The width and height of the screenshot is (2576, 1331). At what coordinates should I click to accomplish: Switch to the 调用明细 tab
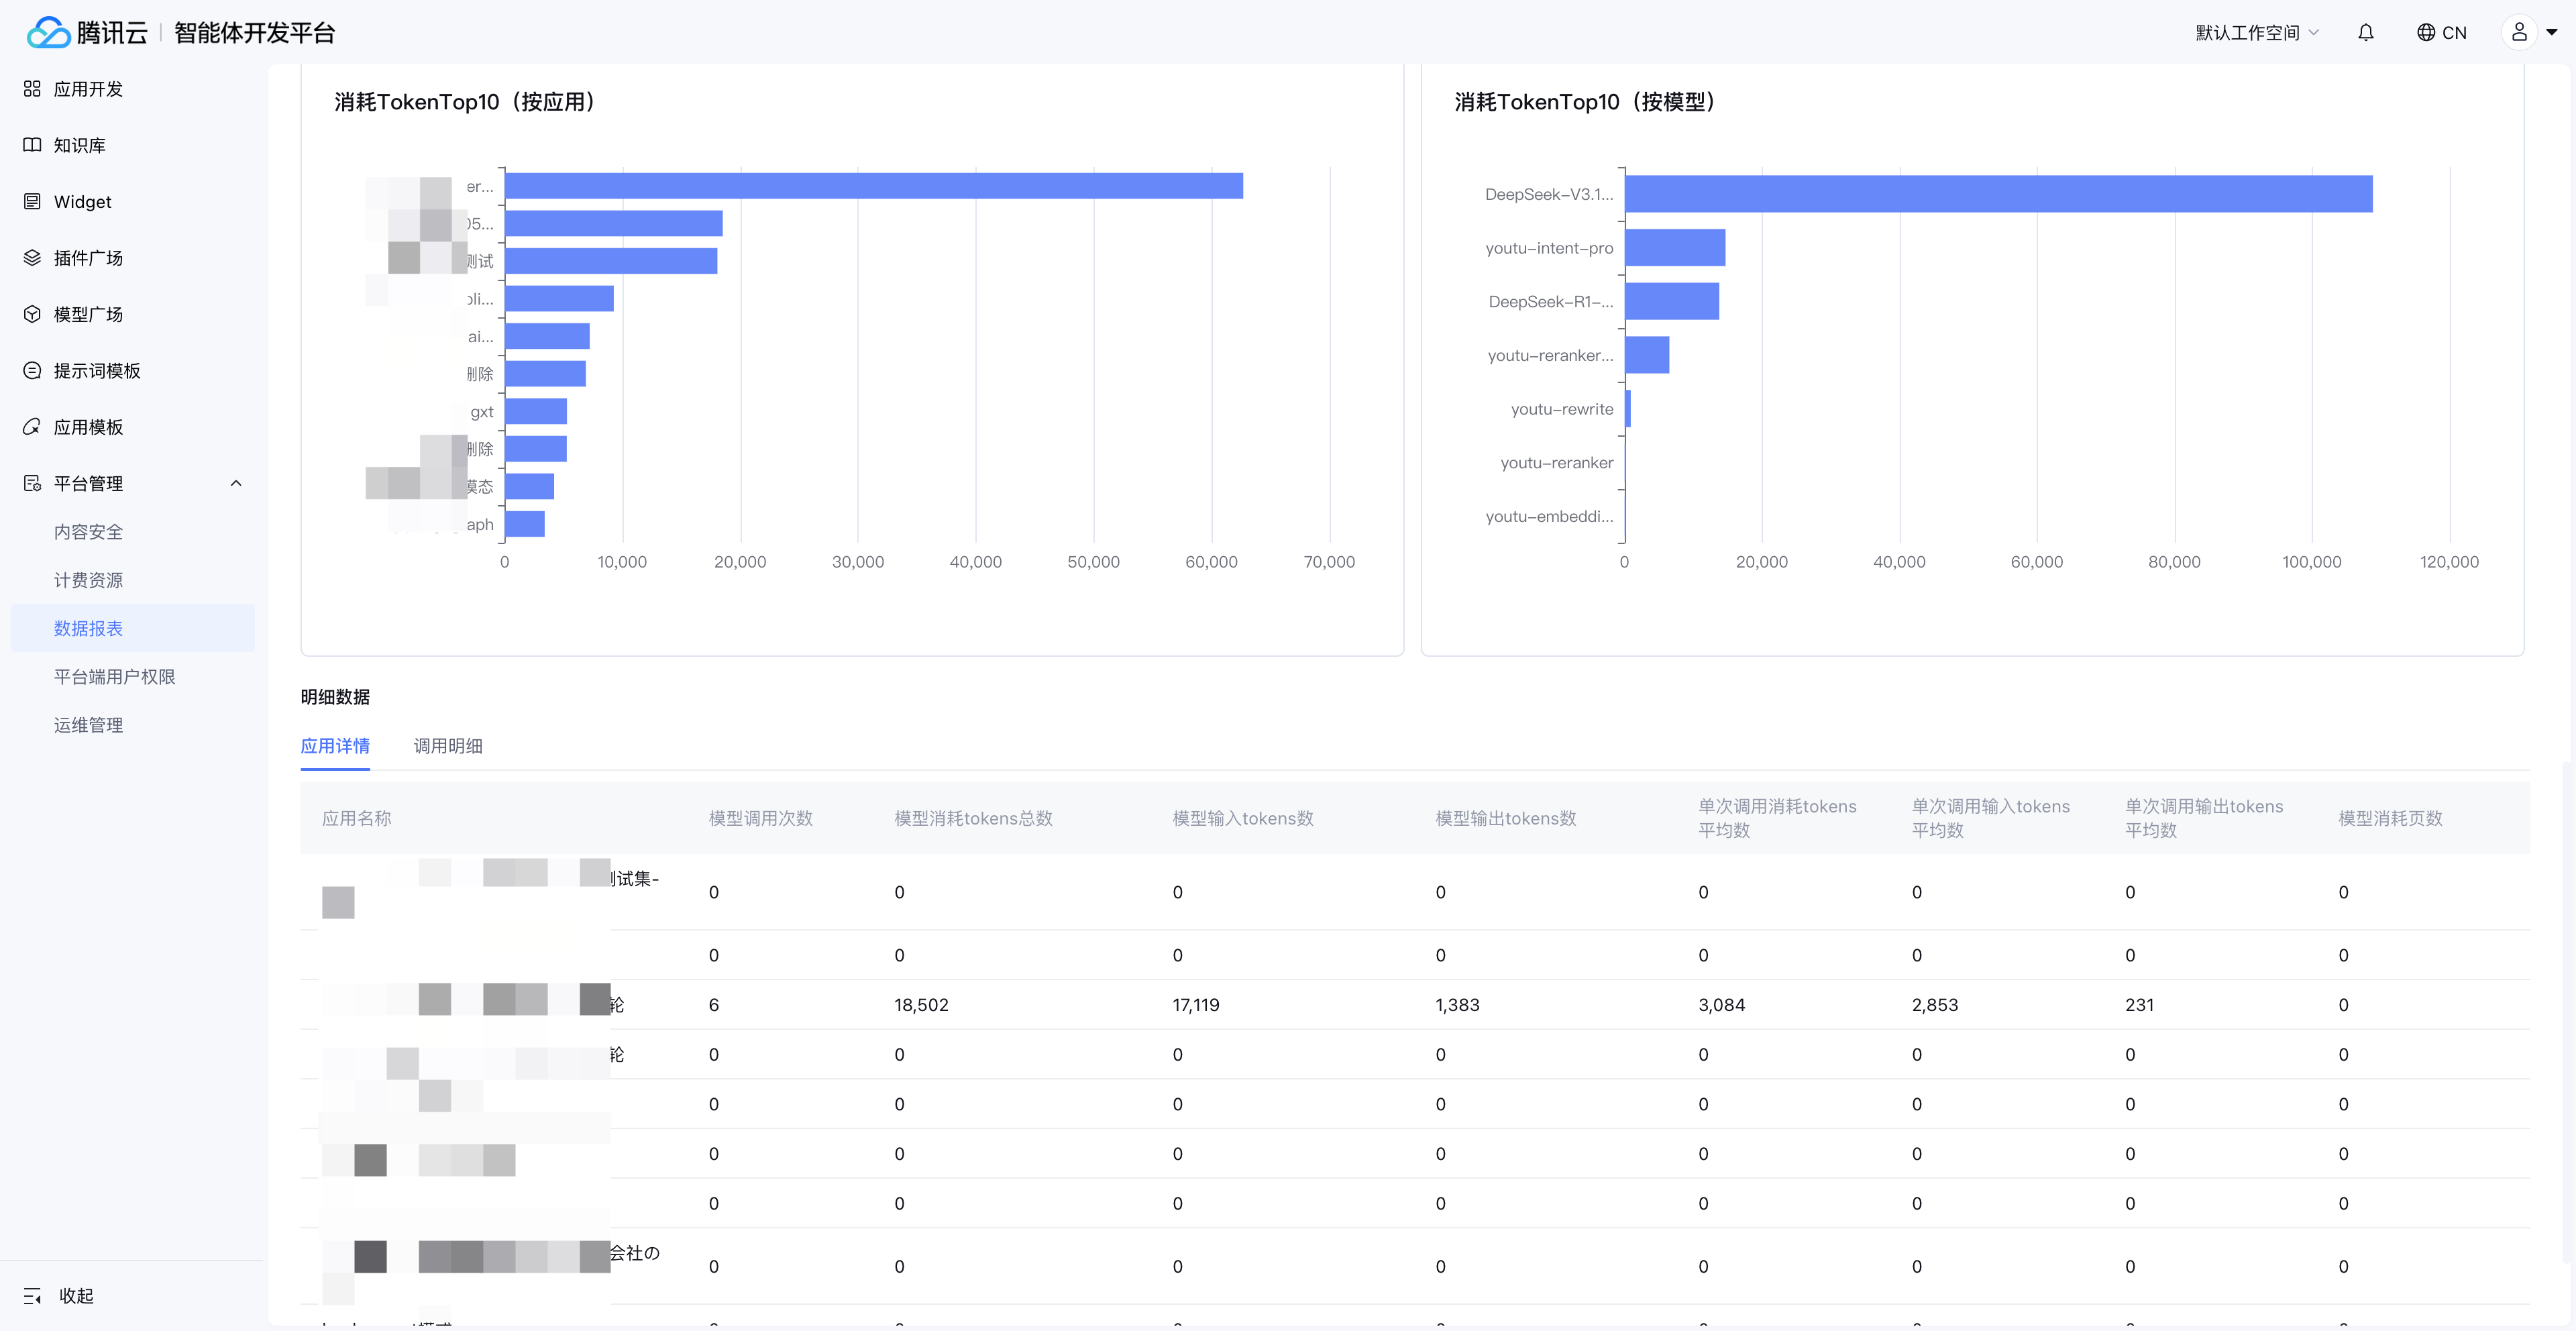(x=448, y=746)
